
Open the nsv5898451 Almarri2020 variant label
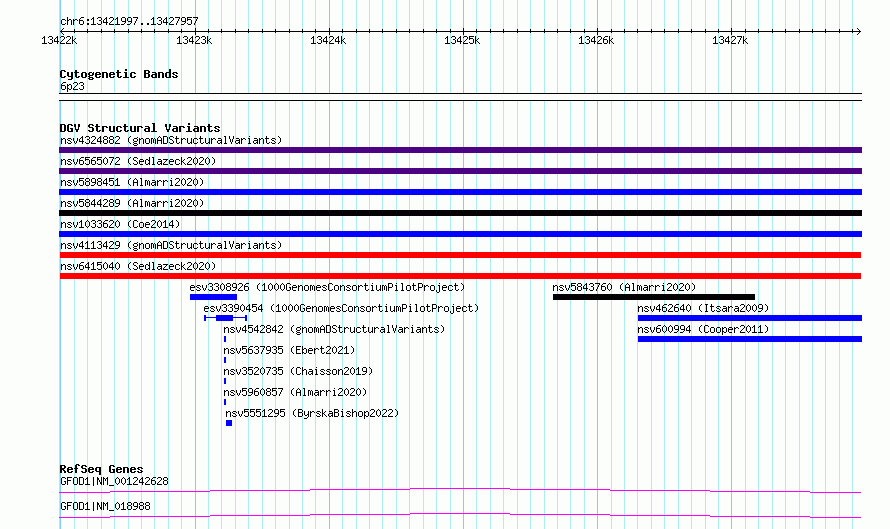coord(132,182)
